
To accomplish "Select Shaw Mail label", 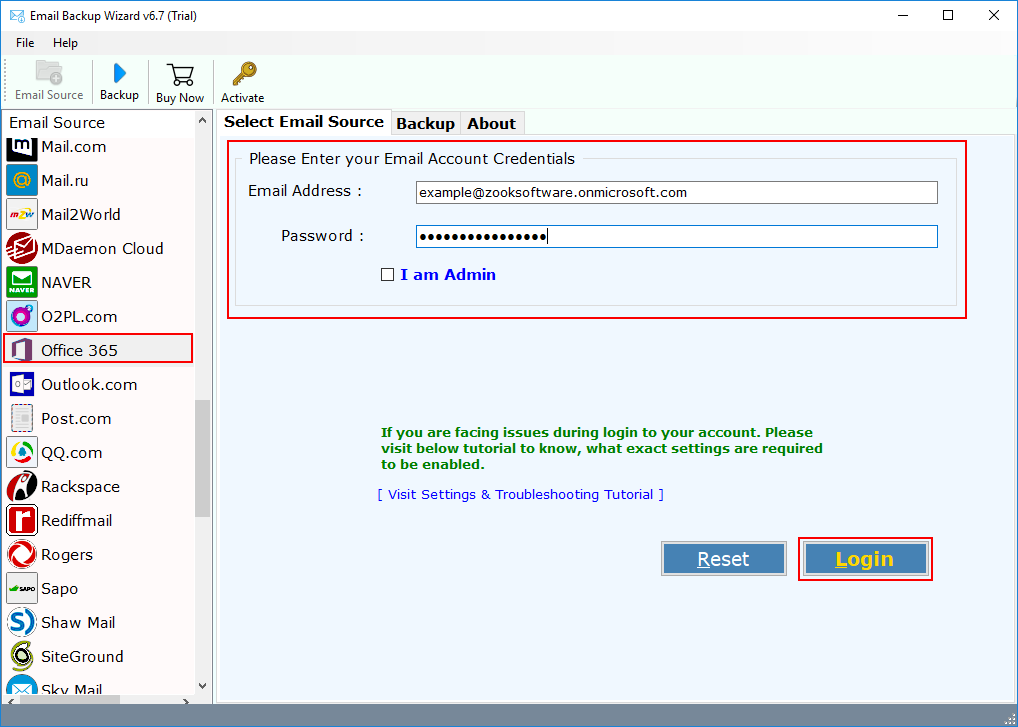I will [x=78, y=622].
